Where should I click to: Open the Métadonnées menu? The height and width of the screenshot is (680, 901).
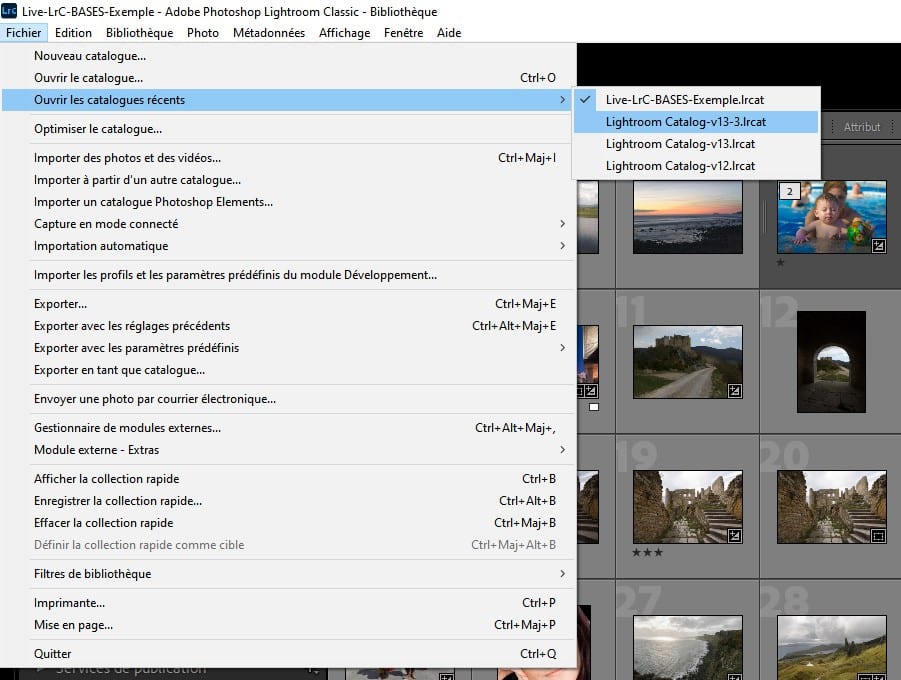(269, 33)
